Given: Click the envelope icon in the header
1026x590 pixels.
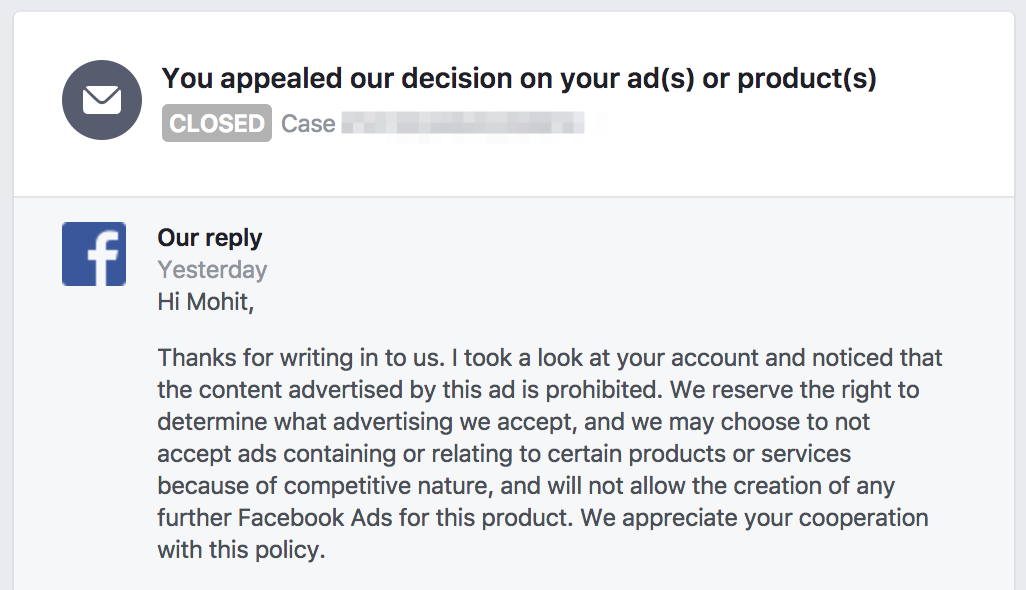Looking at the screenshot, I should (x=101, y=100).
